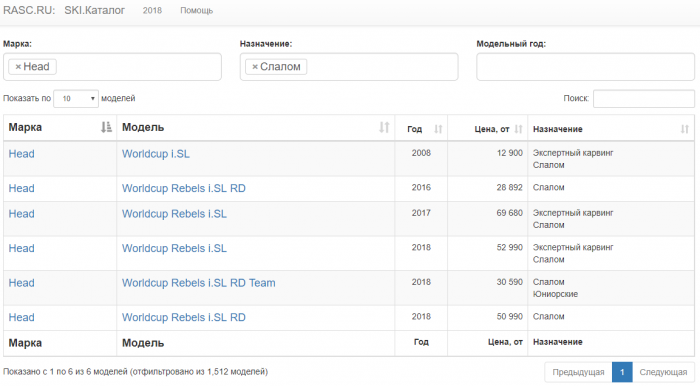Open Worldcup Rebels i.SL 2017 model link

[174, 214]
